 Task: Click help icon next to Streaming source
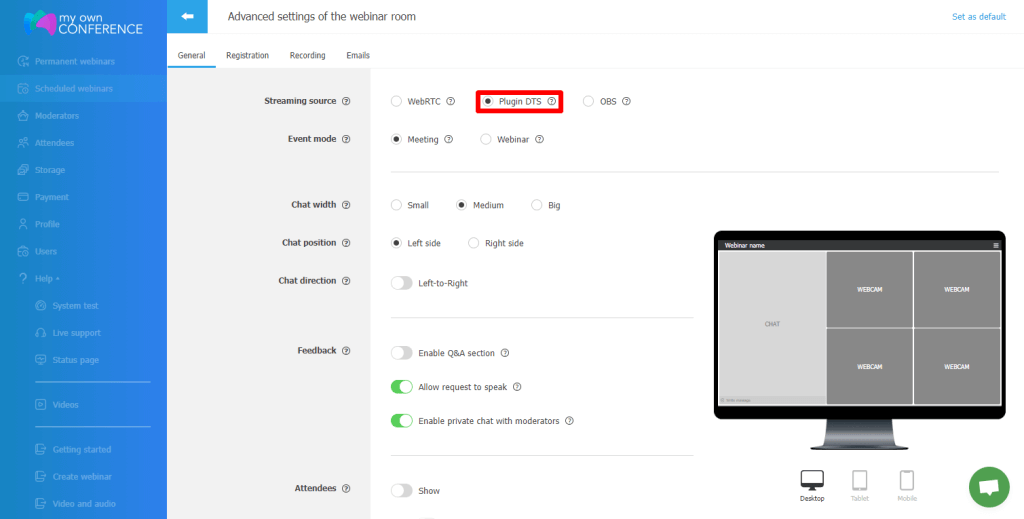pos(346,101)
